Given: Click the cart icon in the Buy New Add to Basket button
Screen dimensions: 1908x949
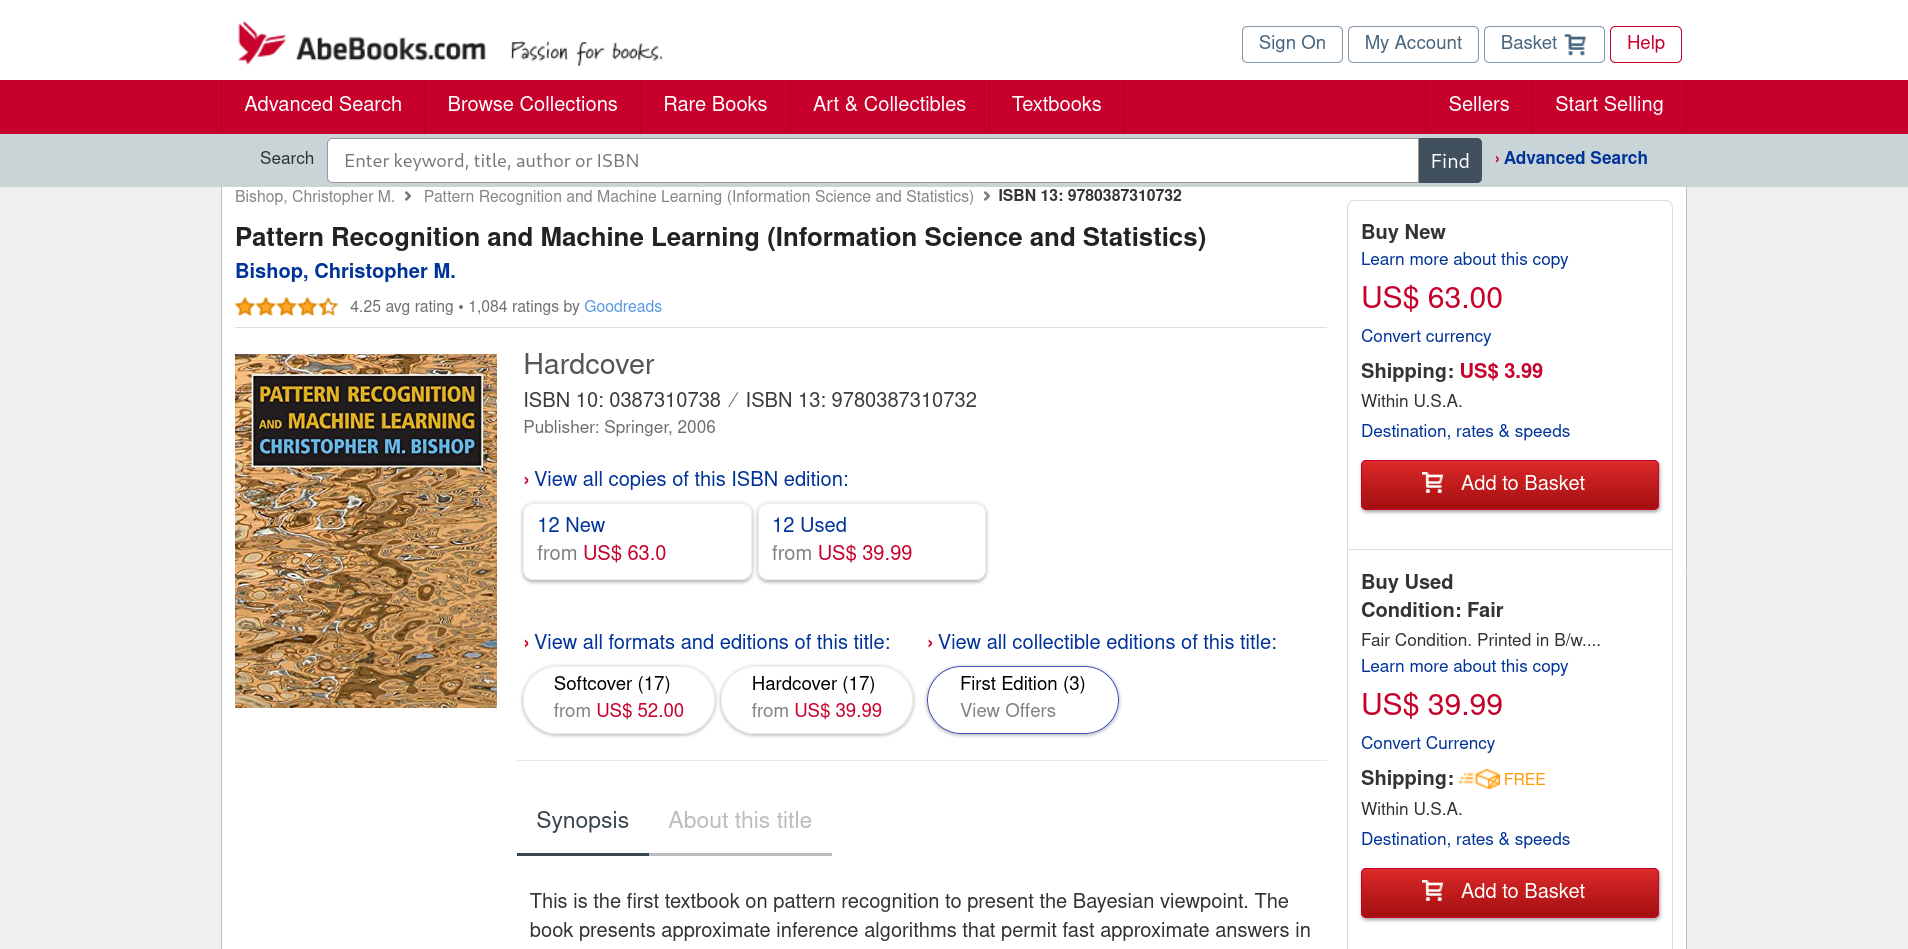Looking at the screenshot, I should coord(1432,483).
